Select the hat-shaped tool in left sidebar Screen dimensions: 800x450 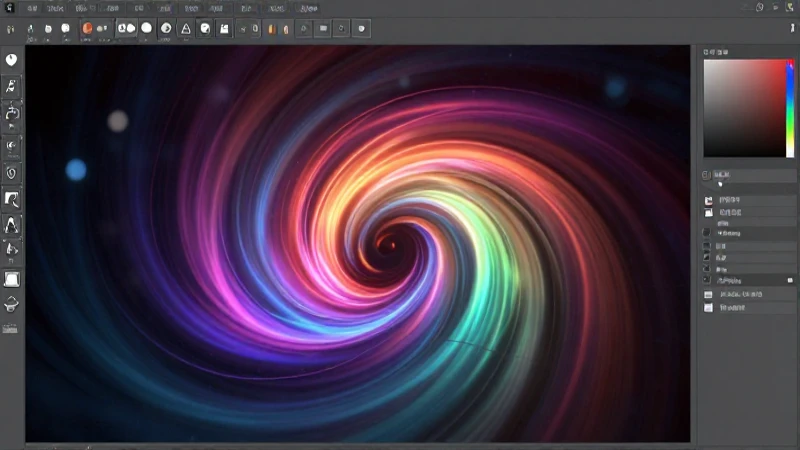[x=11, y=305]
